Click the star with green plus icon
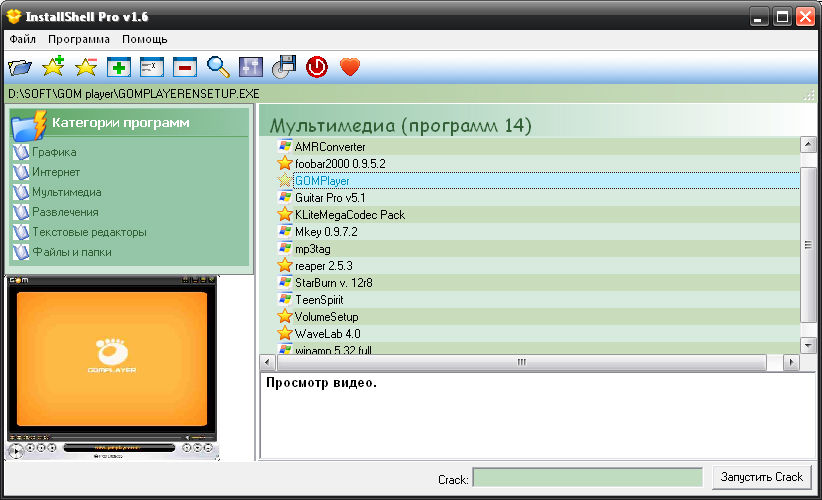The width and height of the screenshot is (822, 500). click(53, 66)
